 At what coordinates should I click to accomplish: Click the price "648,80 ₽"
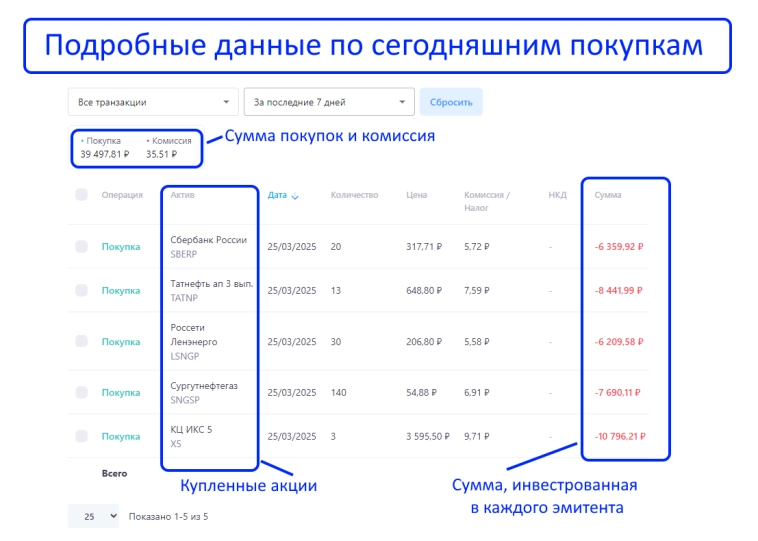(x=424, y=291)
